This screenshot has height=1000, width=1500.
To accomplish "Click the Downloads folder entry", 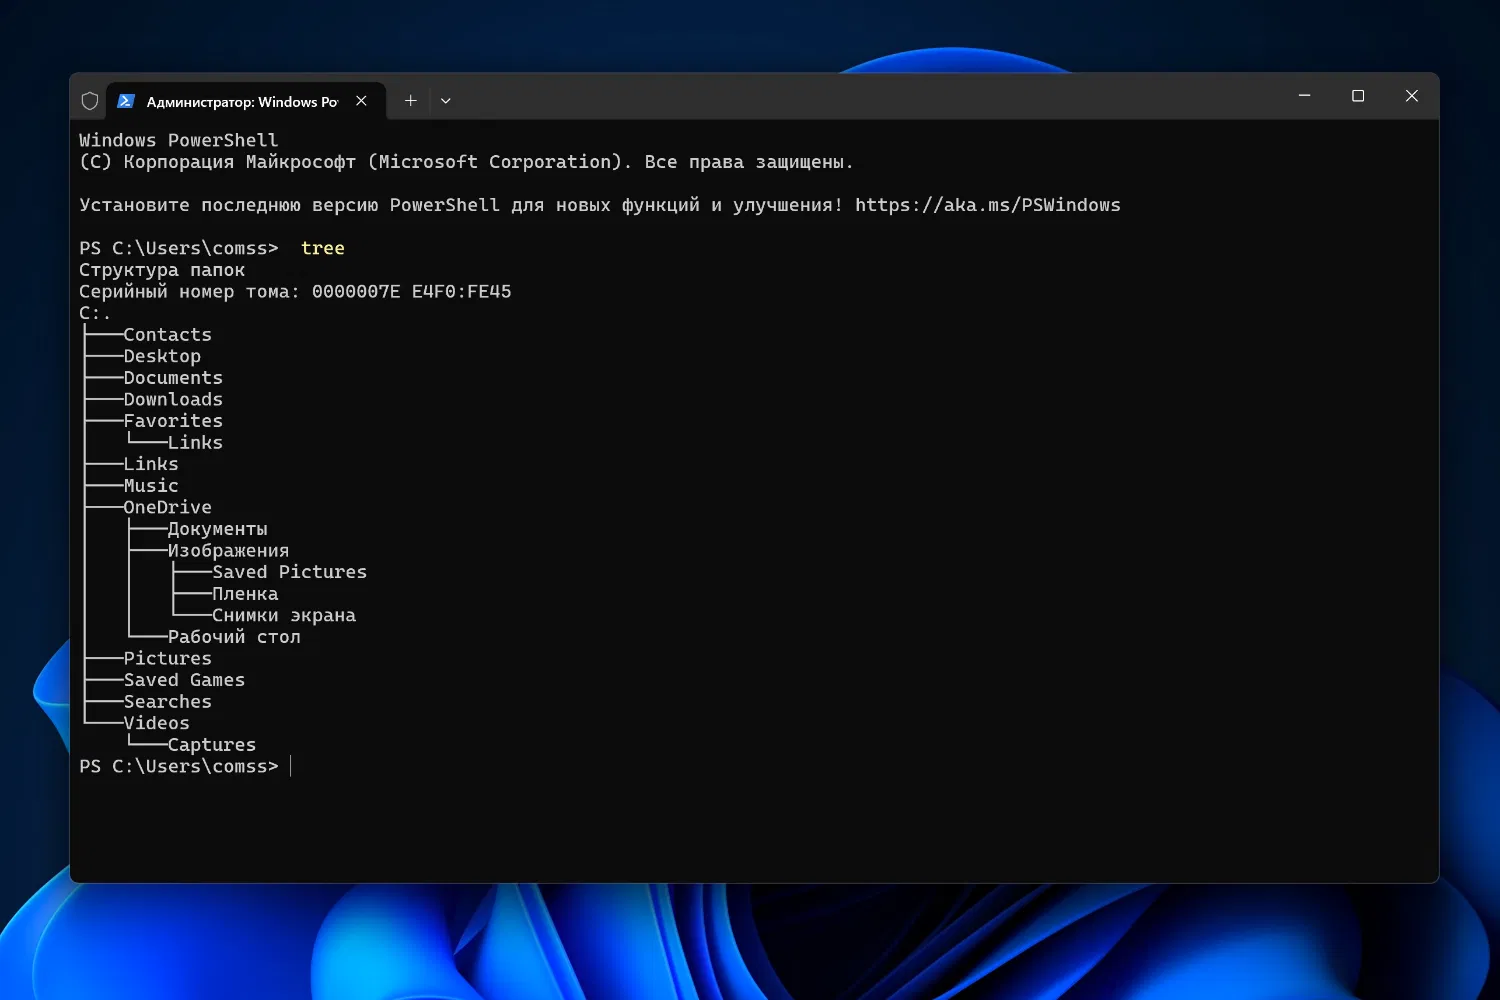I will pyautogui.click(x=173, y=399).
